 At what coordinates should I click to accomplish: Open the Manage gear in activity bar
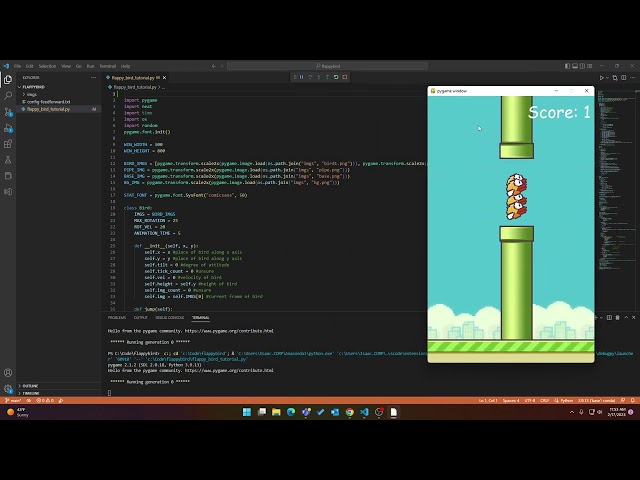[8, 389]
